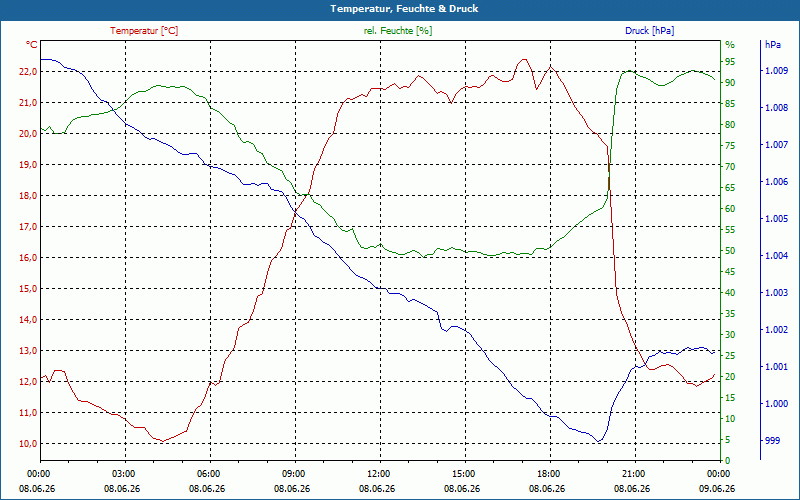Image resolution: width=800 pixels, height=500 pixels.
Task: Click the '17,0' temperature axis value
Action: coord(28,227)
